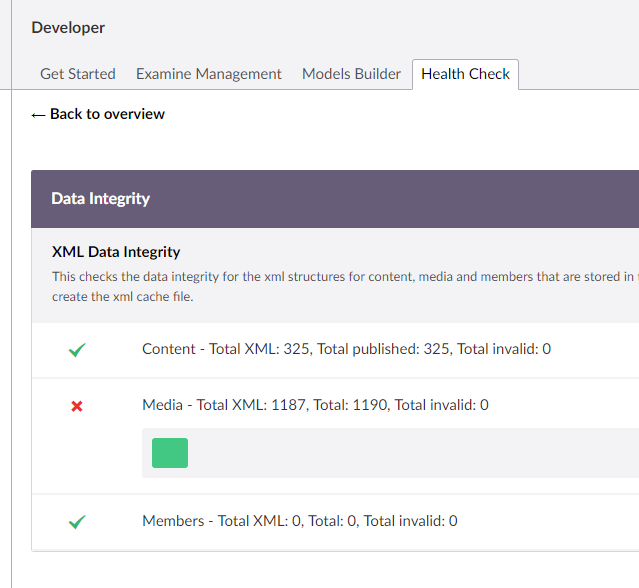The width and height of the screenshot is (639, 588).
Task: Open the Get Started tab
Action: click(78, 74)
